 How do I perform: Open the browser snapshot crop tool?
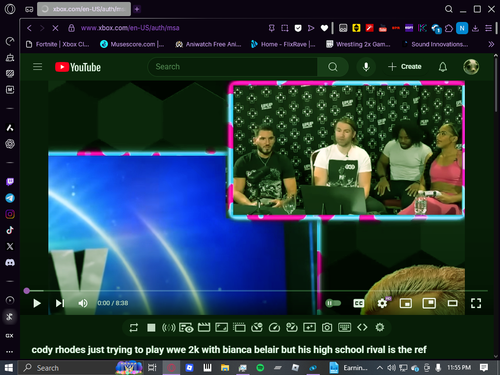[x=285, y=28]
